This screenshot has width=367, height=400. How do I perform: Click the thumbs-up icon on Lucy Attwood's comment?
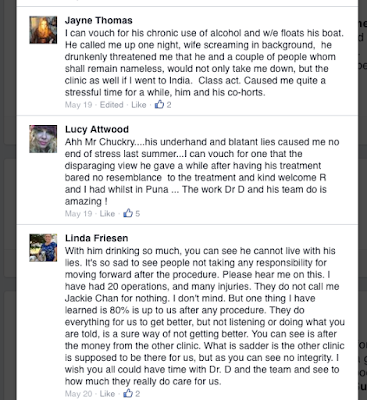128,213
